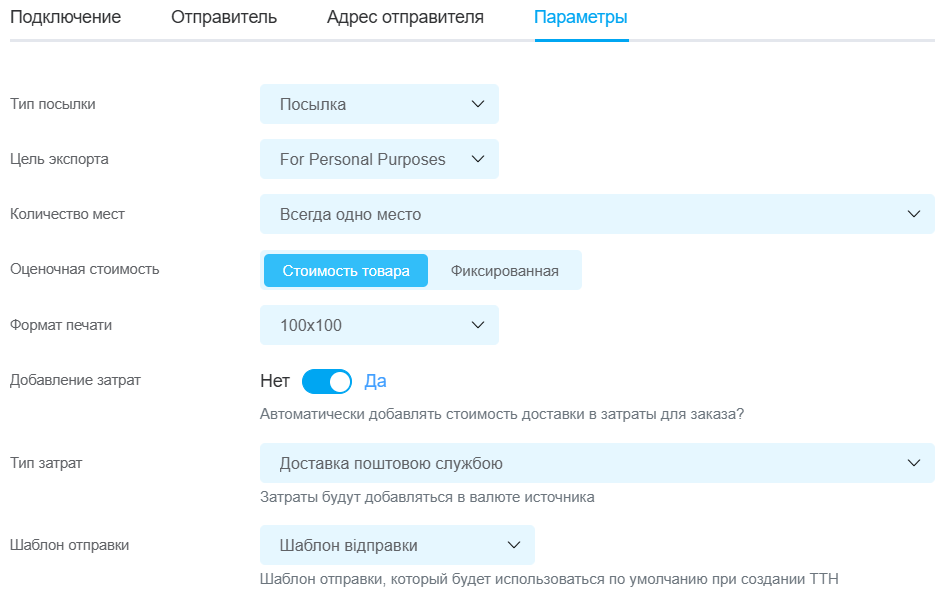
Task: Click the Да label beside switch
Action: point(375,381)
